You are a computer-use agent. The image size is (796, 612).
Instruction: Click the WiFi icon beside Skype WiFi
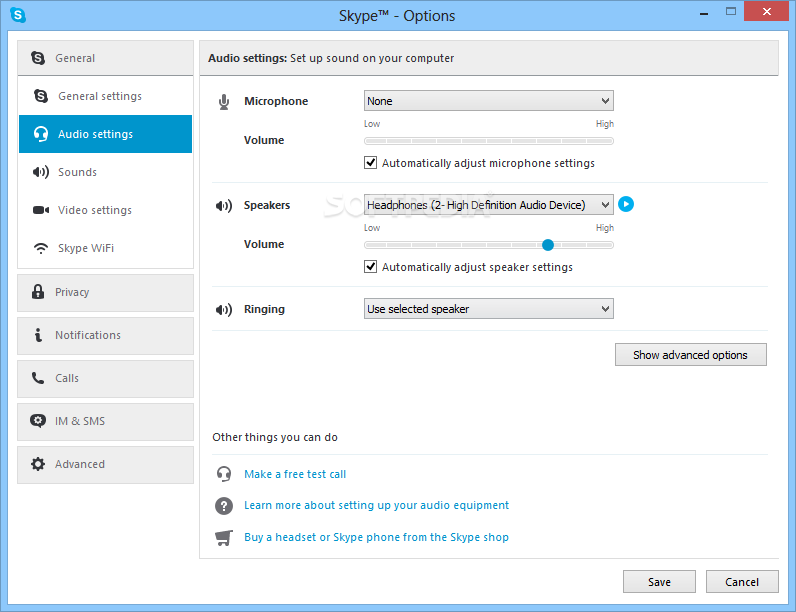[41, 248]
